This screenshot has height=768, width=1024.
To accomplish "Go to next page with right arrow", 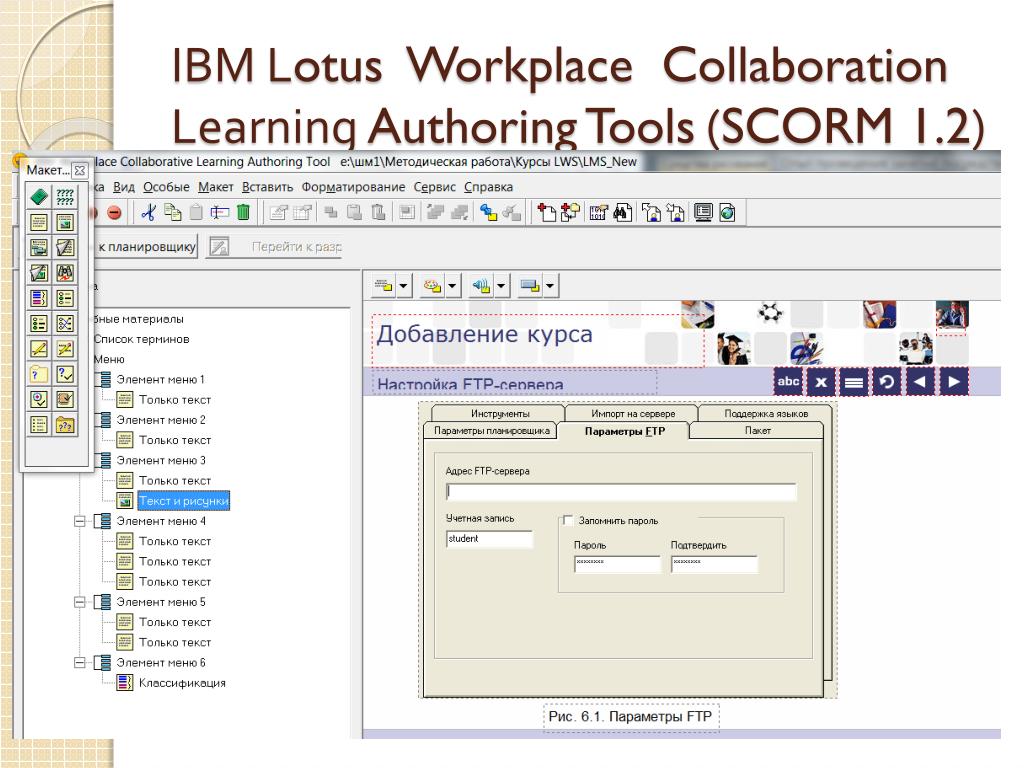I will point(953,381).
